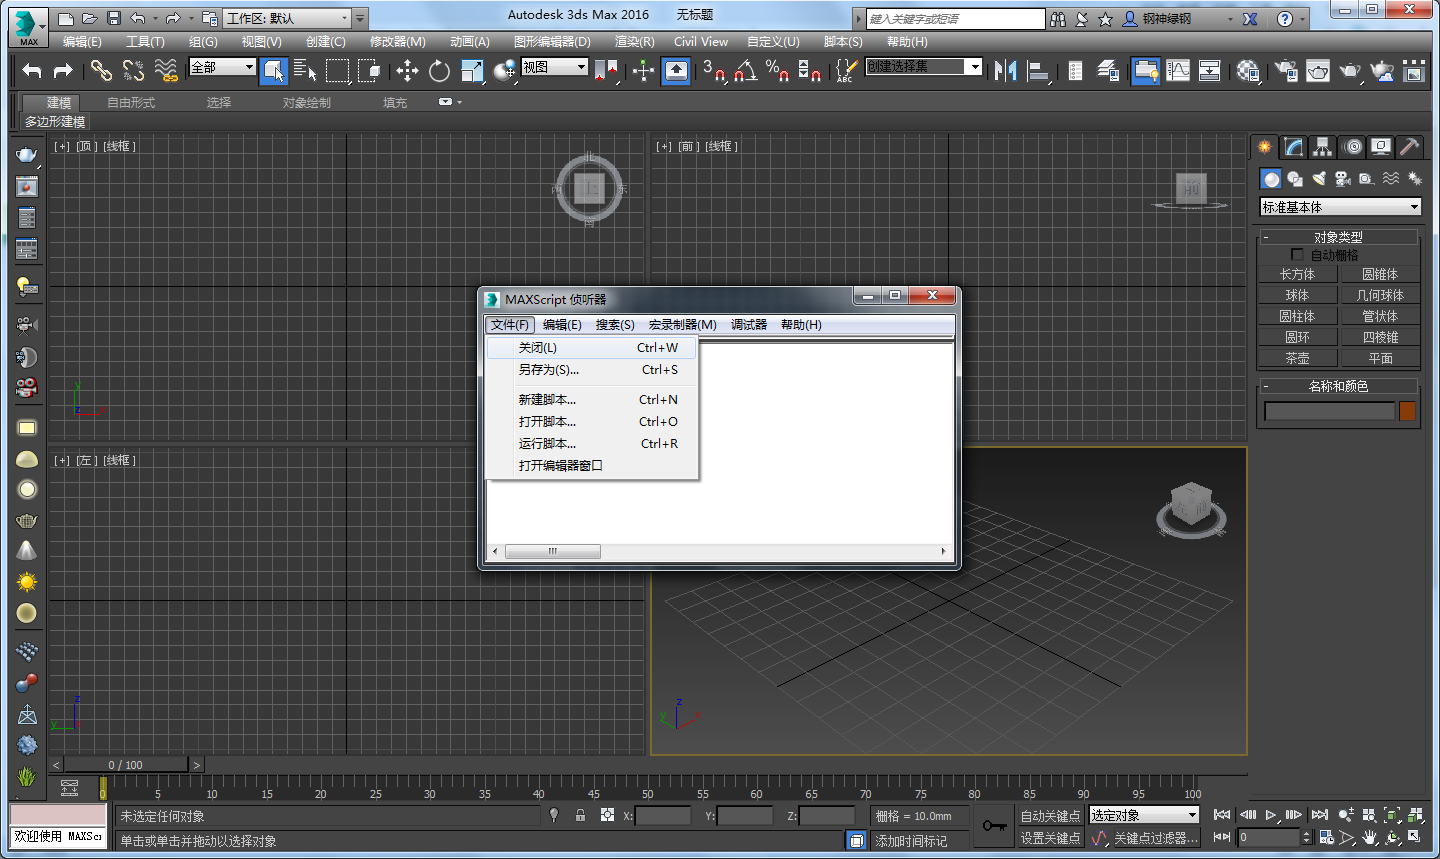Choose the Select and Rotate tool
Image resolution: width=1440 pixels, height=859 pixels.
pyautogui.click(x=439, y=70)
